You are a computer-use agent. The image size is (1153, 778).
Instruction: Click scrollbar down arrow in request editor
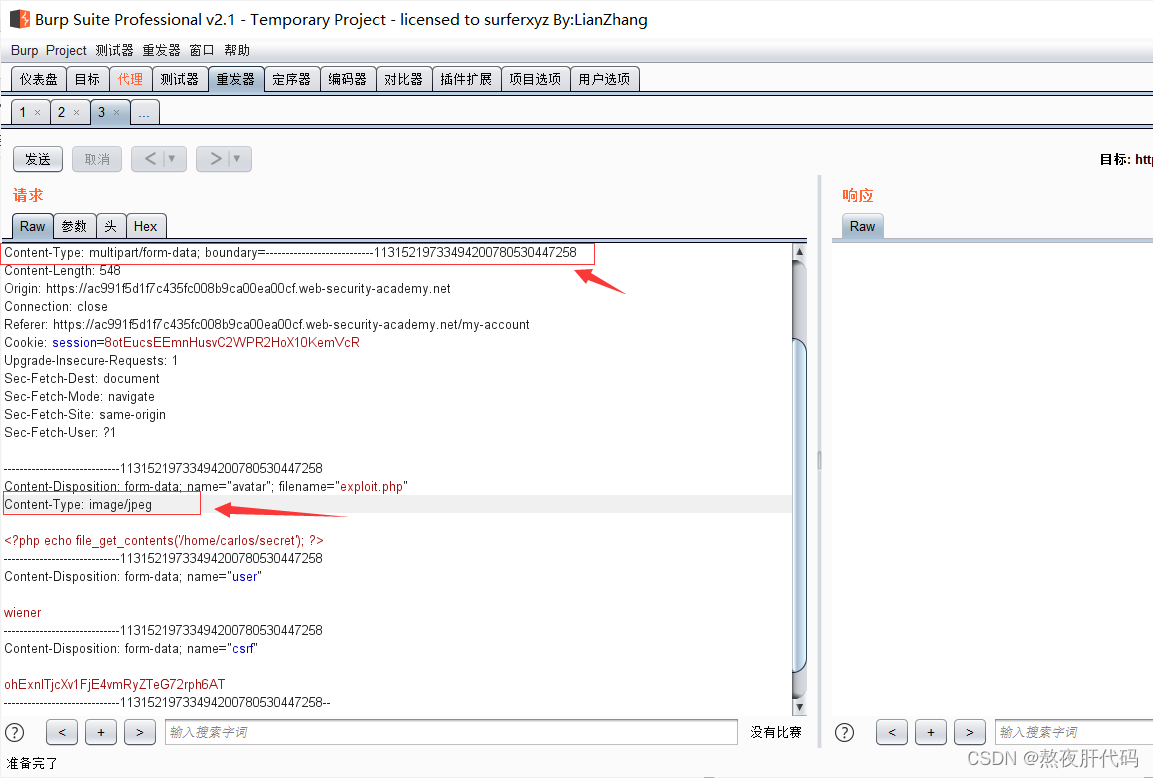click(799, 707)
